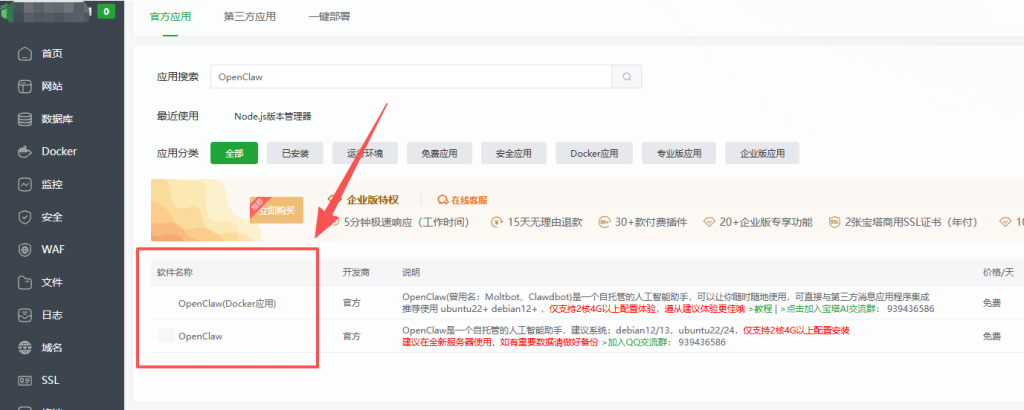1024x410 pixels.
Task: Switch to the 第三方应用 tab
Action: click(249, 17)
